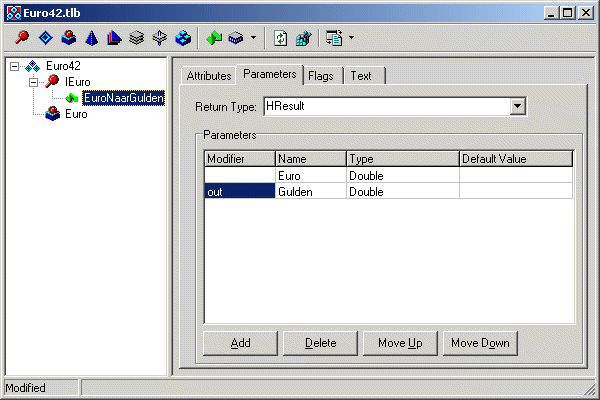This screenshot has width=600, height=400.
Task: Click the Add parameter button
Action: [x=240, y=343]
